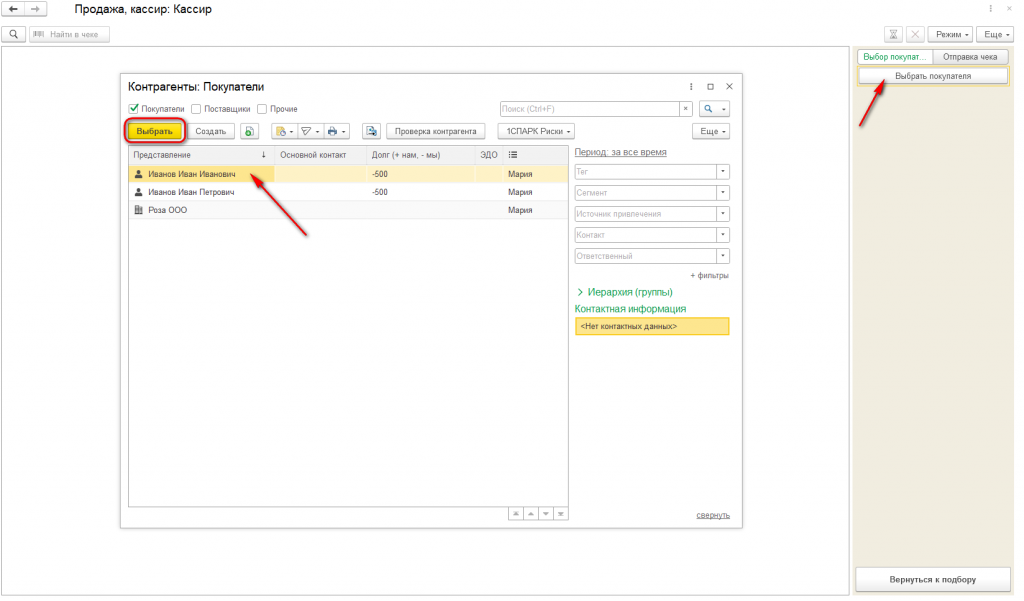Switch to the Отправка чека tab

[x=970, y=57]
